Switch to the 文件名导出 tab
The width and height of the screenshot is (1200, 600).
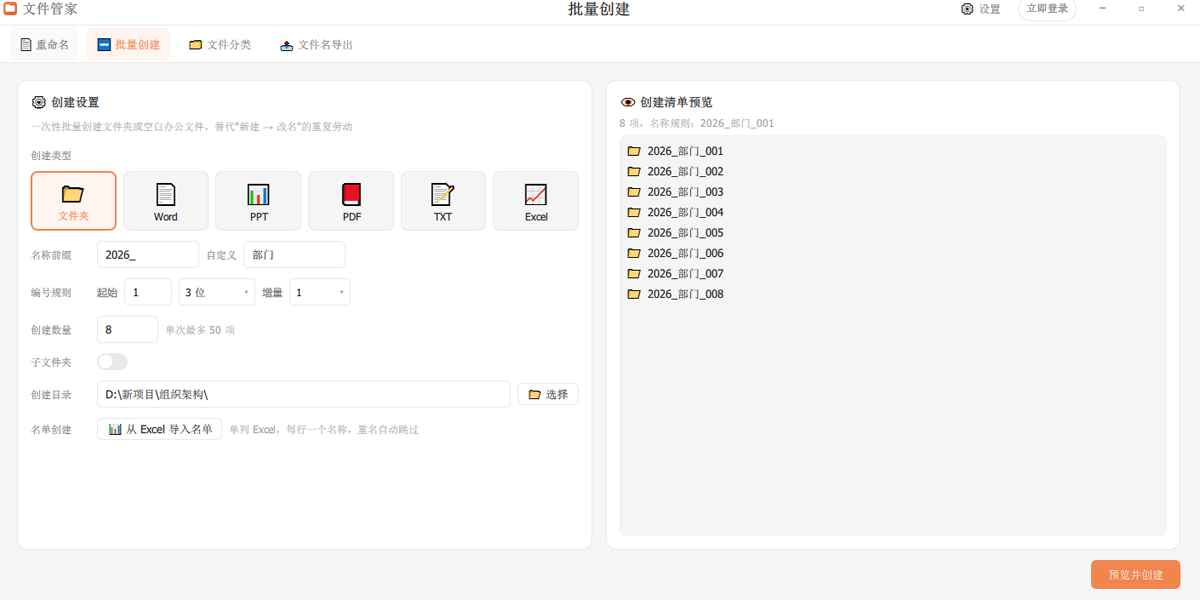[x=316, y=45]
